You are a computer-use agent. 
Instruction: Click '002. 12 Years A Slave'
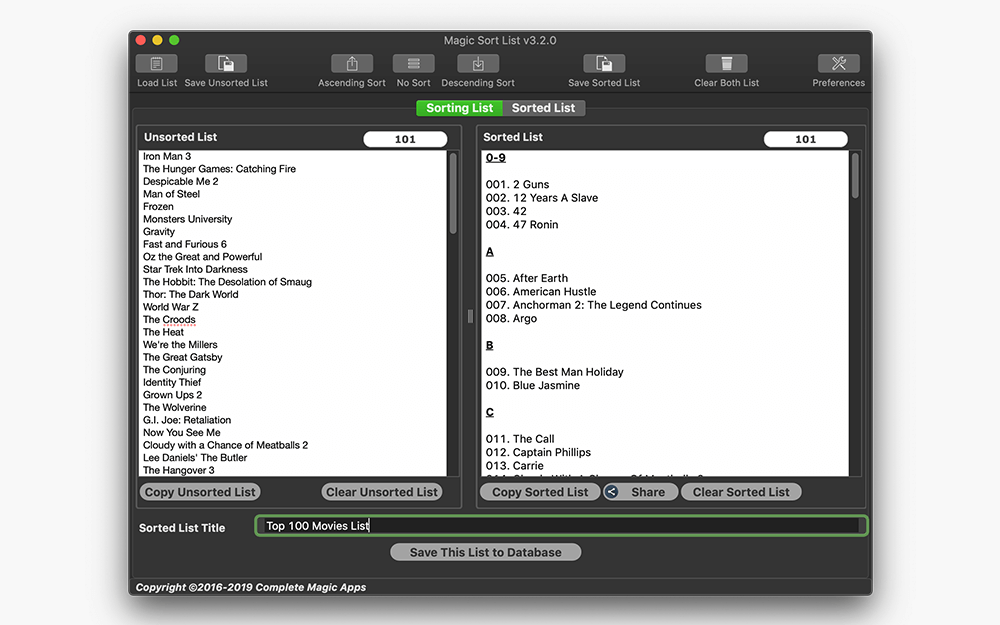[542, 198]
